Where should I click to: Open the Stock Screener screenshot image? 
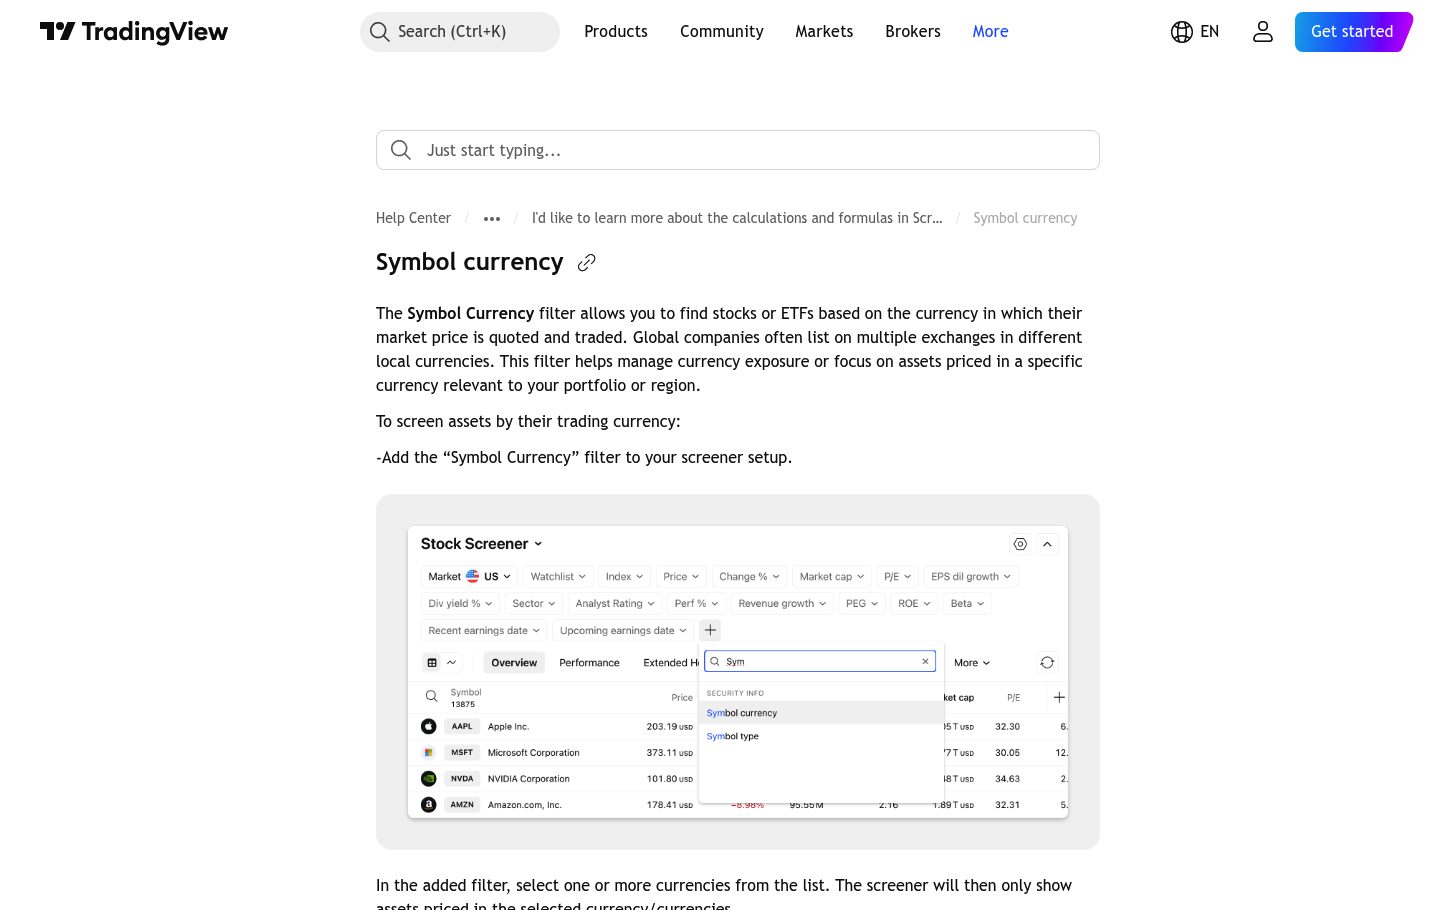click(738, 672)
